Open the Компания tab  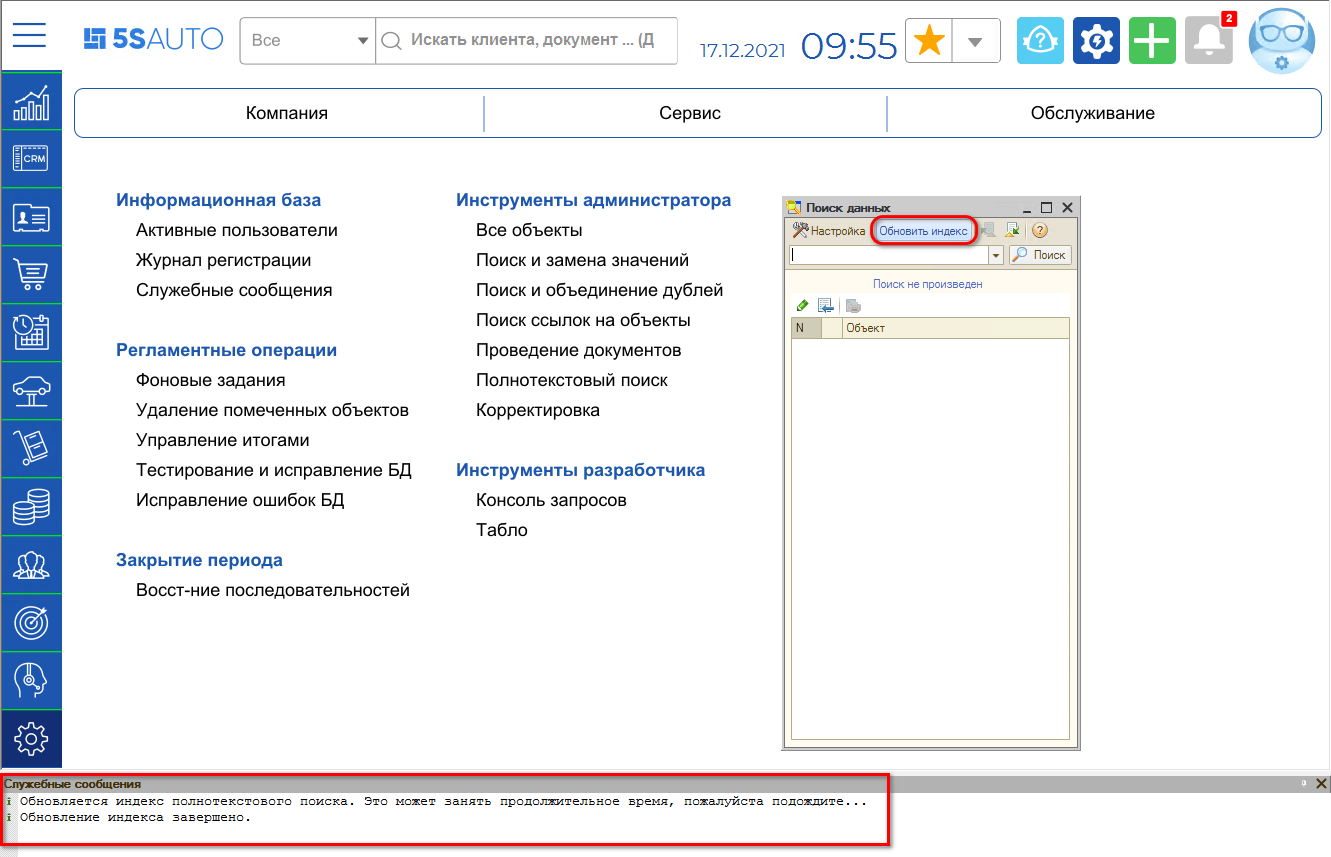(x=287, y=113)
